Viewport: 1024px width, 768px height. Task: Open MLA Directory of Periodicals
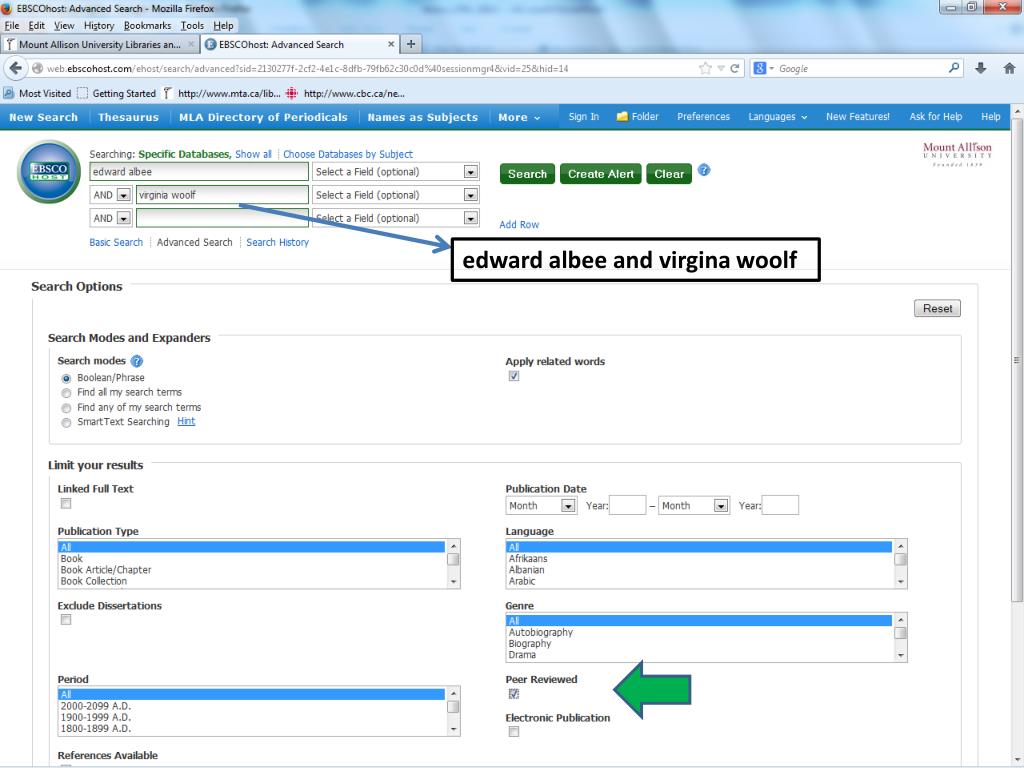pyautogui.click(x=263, y=118)
